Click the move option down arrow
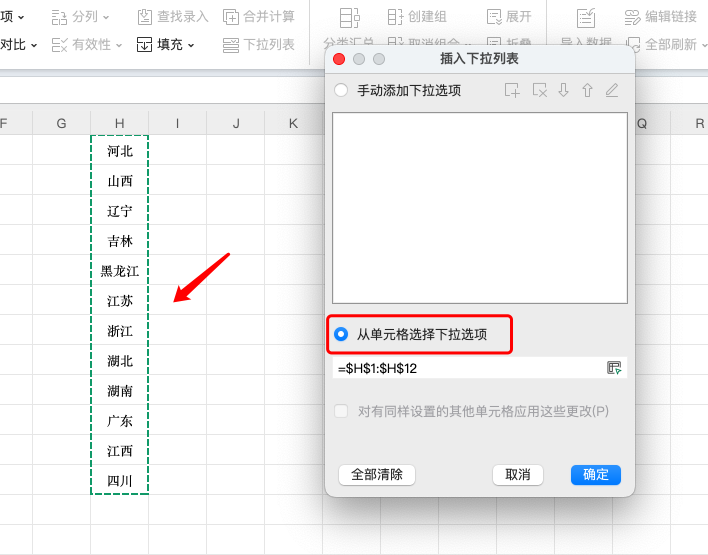Image resolution: width=708 pixels, height=555 pixels. (564, 90)
